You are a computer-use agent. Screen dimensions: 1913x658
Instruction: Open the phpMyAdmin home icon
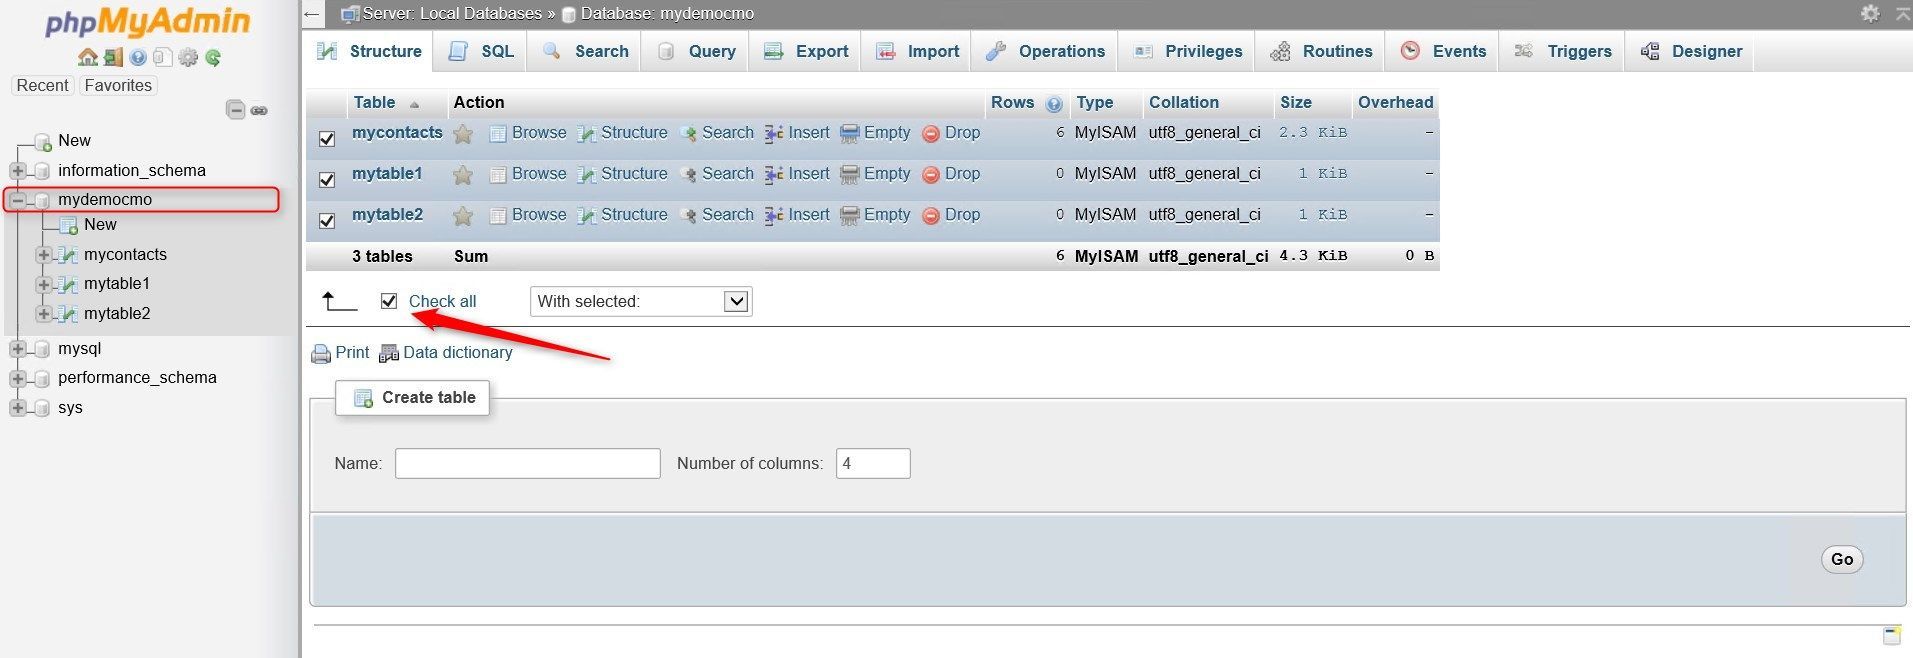coord(88,58)
